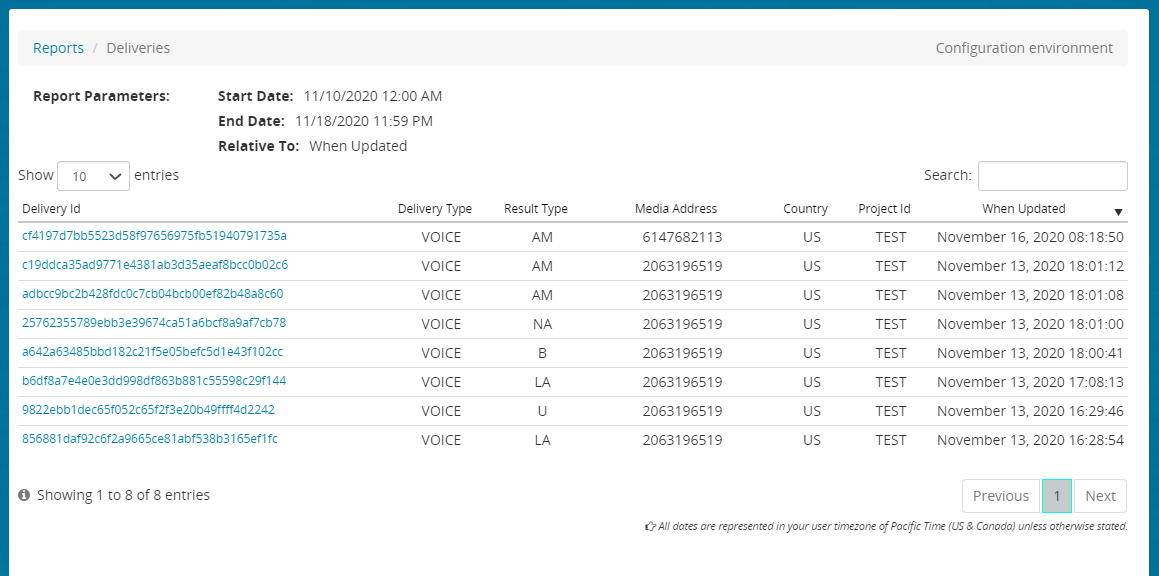Screen dimensions: 1159x576
Task: Open delivery 856881daf92c6f2a9665ce81abf538b3165ef1fc
Action: pos(150,439)
